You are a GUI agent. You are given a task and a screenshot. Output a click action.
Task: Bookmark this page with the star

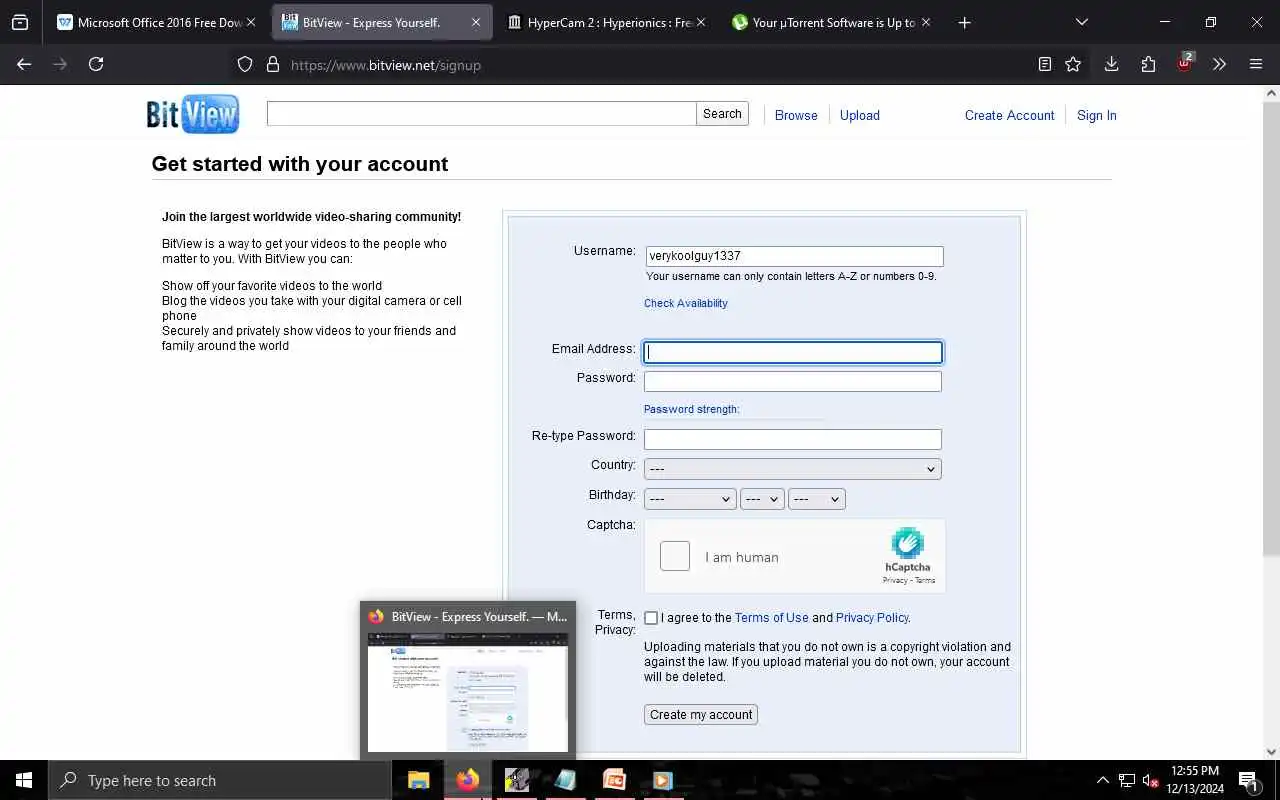1073,64
